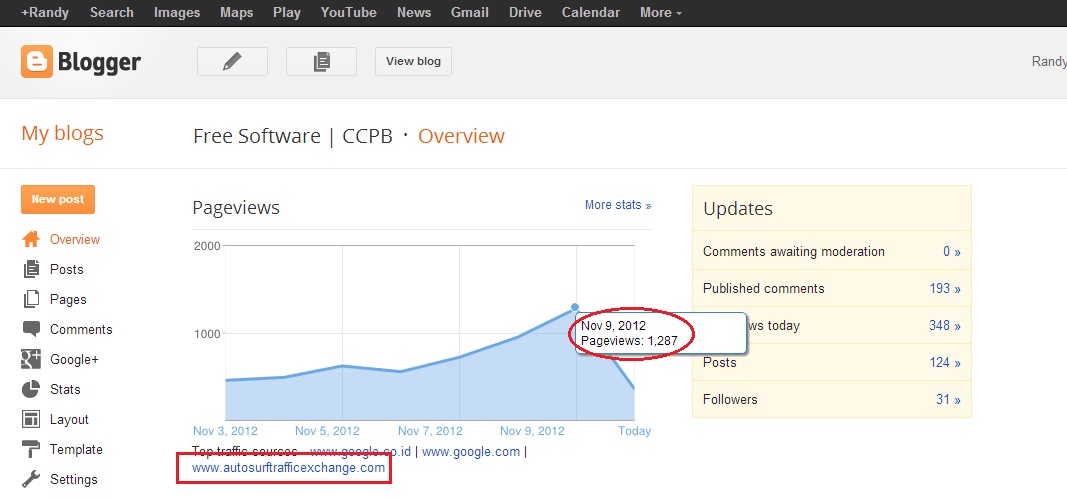This screenshot has width=1067, height=499.
Task: Select Pages in the sidebar
Action: click(68, 300)
